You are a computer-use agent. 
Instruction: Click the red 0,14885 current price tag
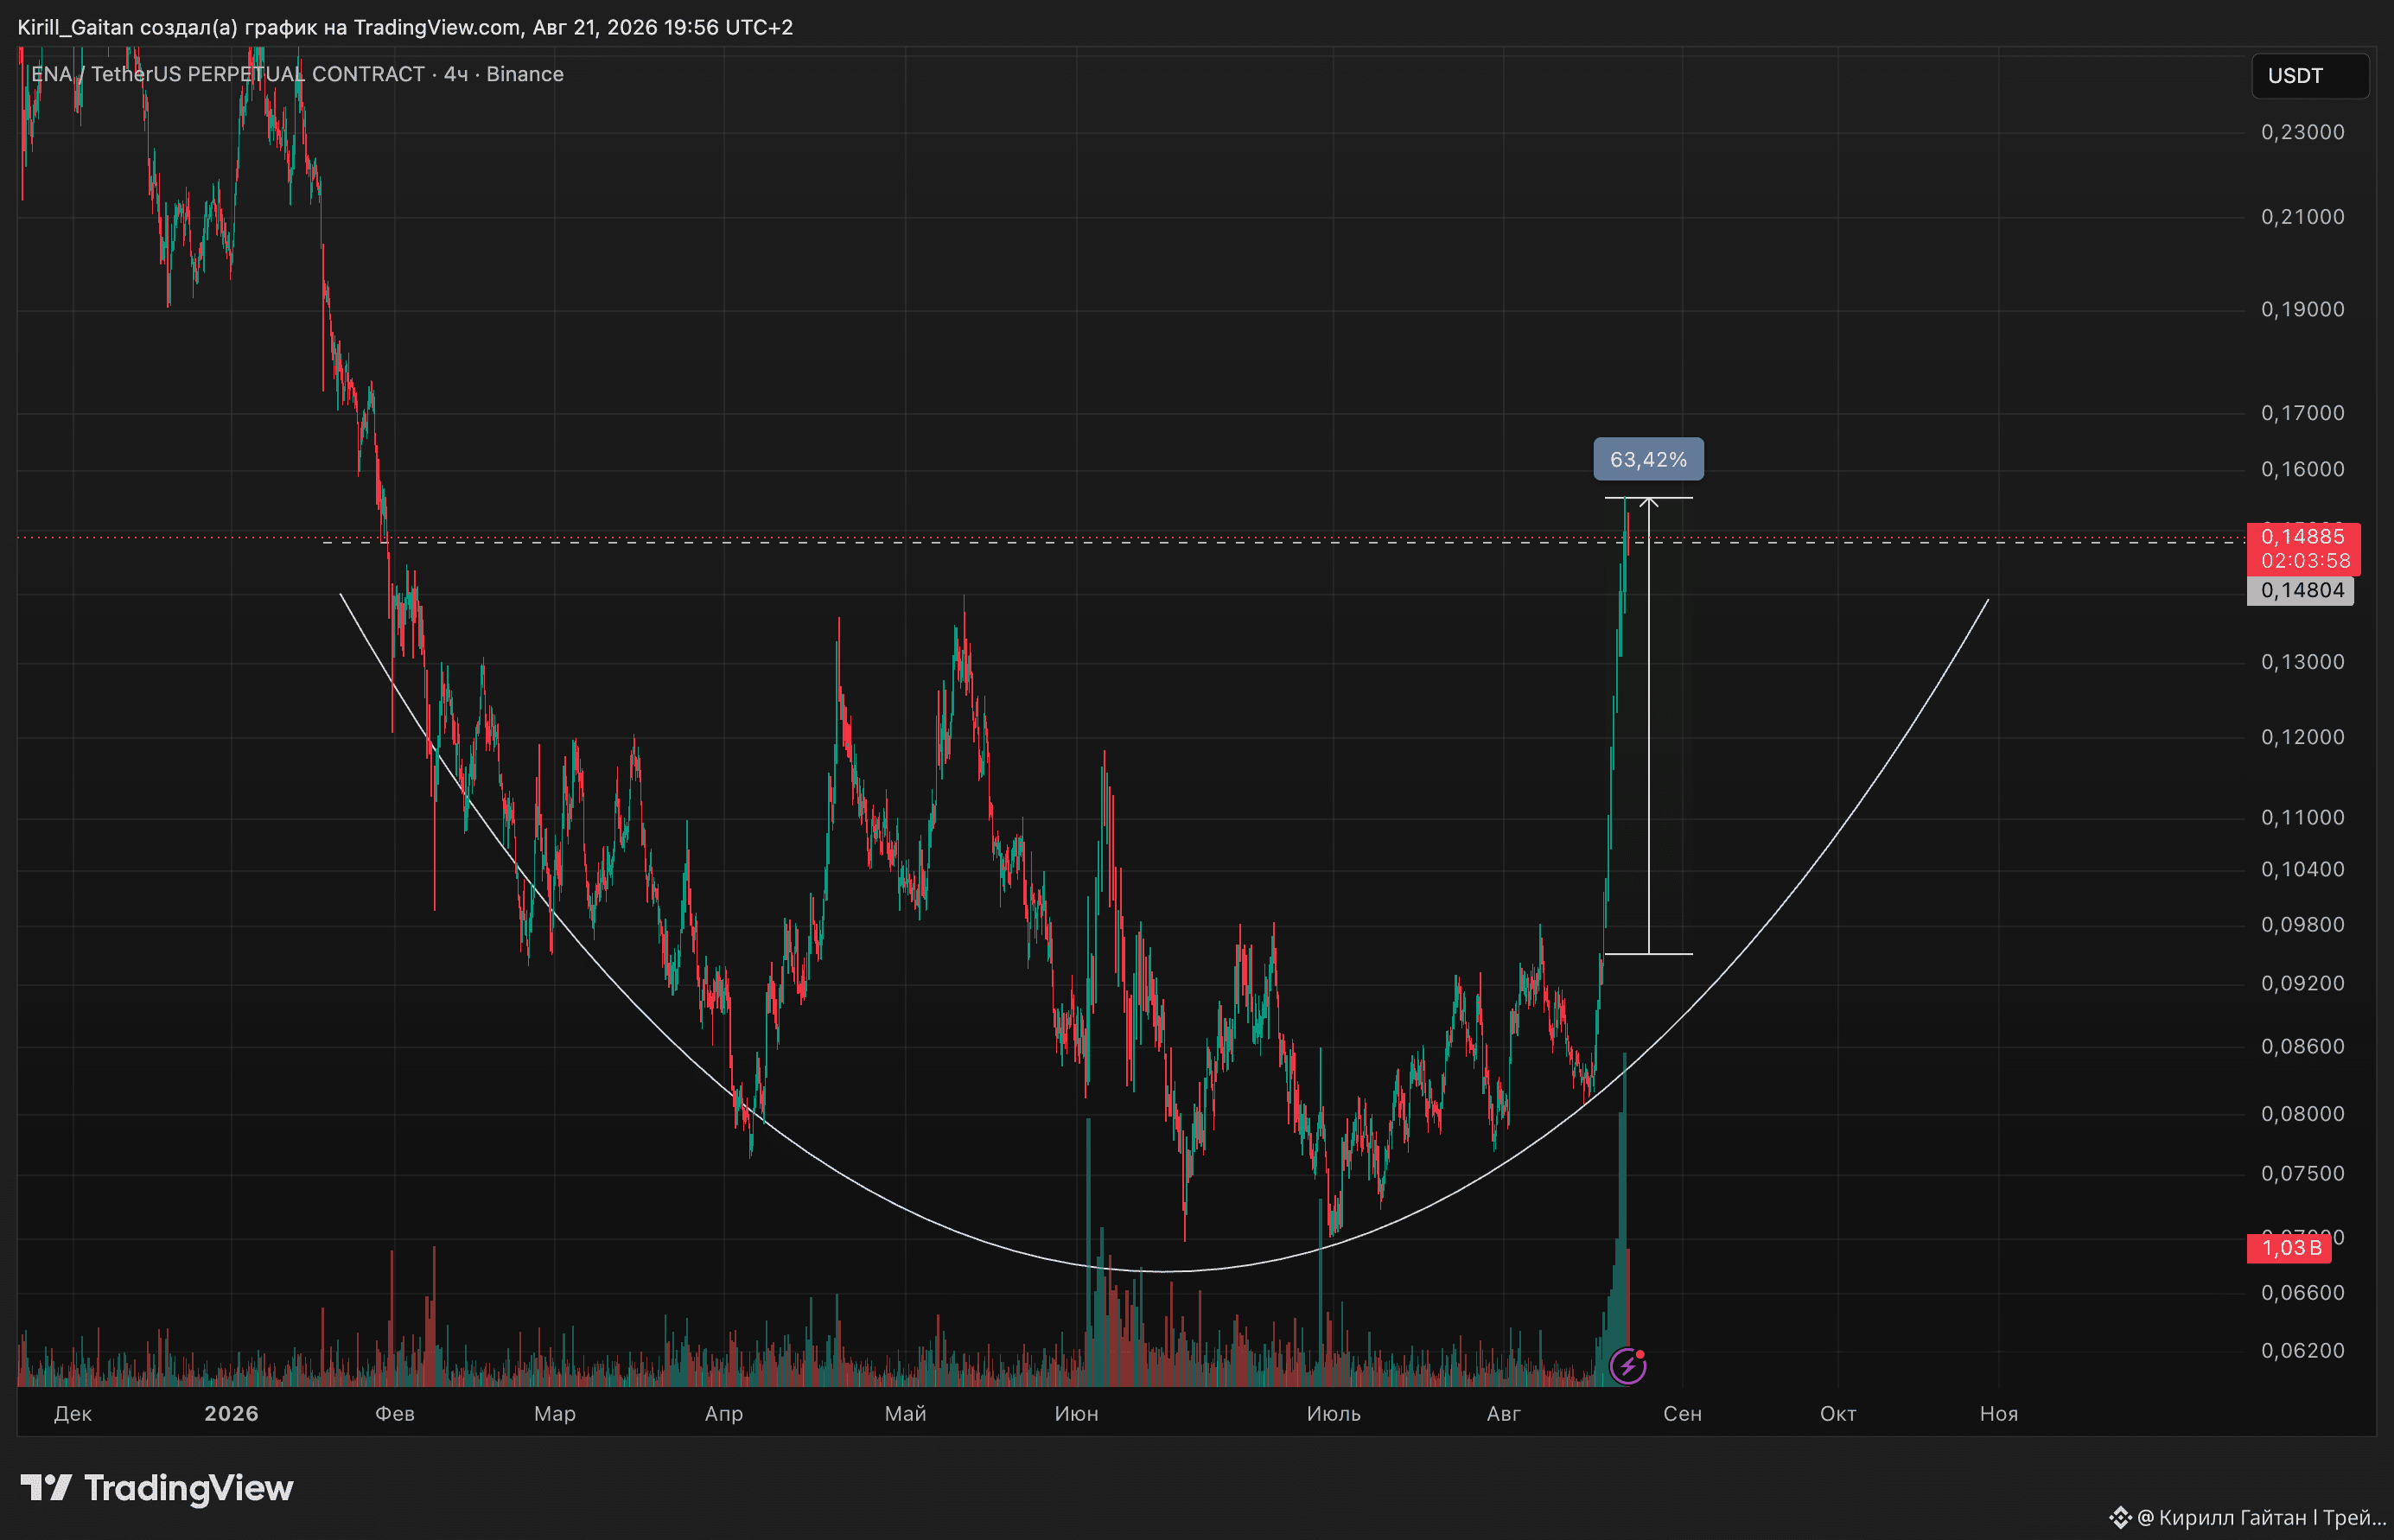[2303, 537]
